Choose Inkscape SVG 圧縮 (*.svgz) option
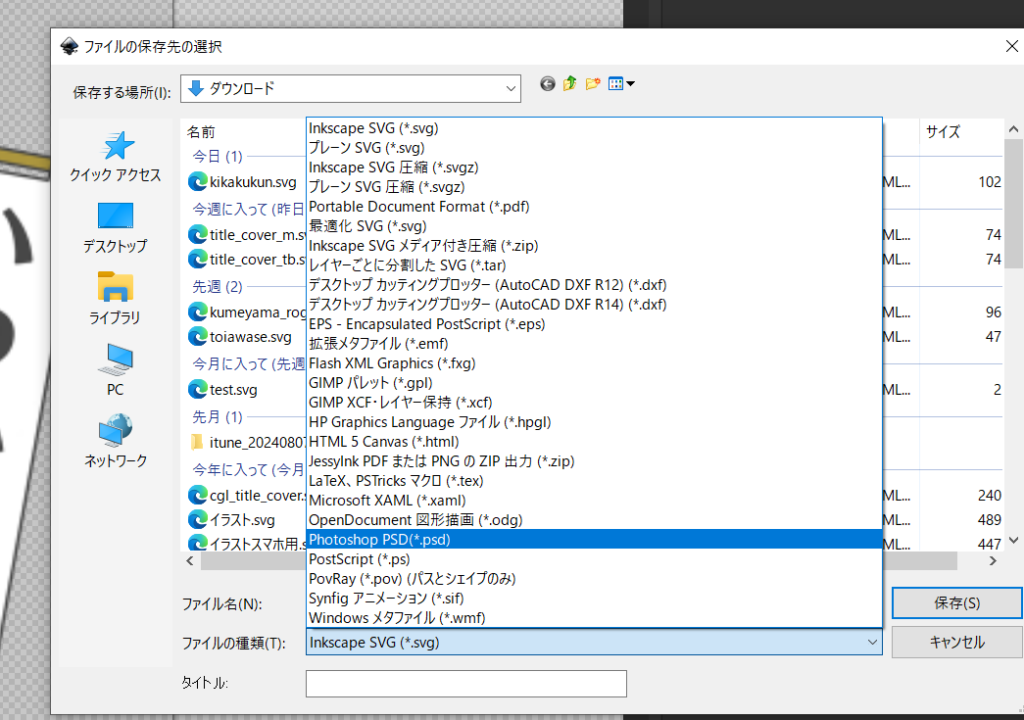 594,167
